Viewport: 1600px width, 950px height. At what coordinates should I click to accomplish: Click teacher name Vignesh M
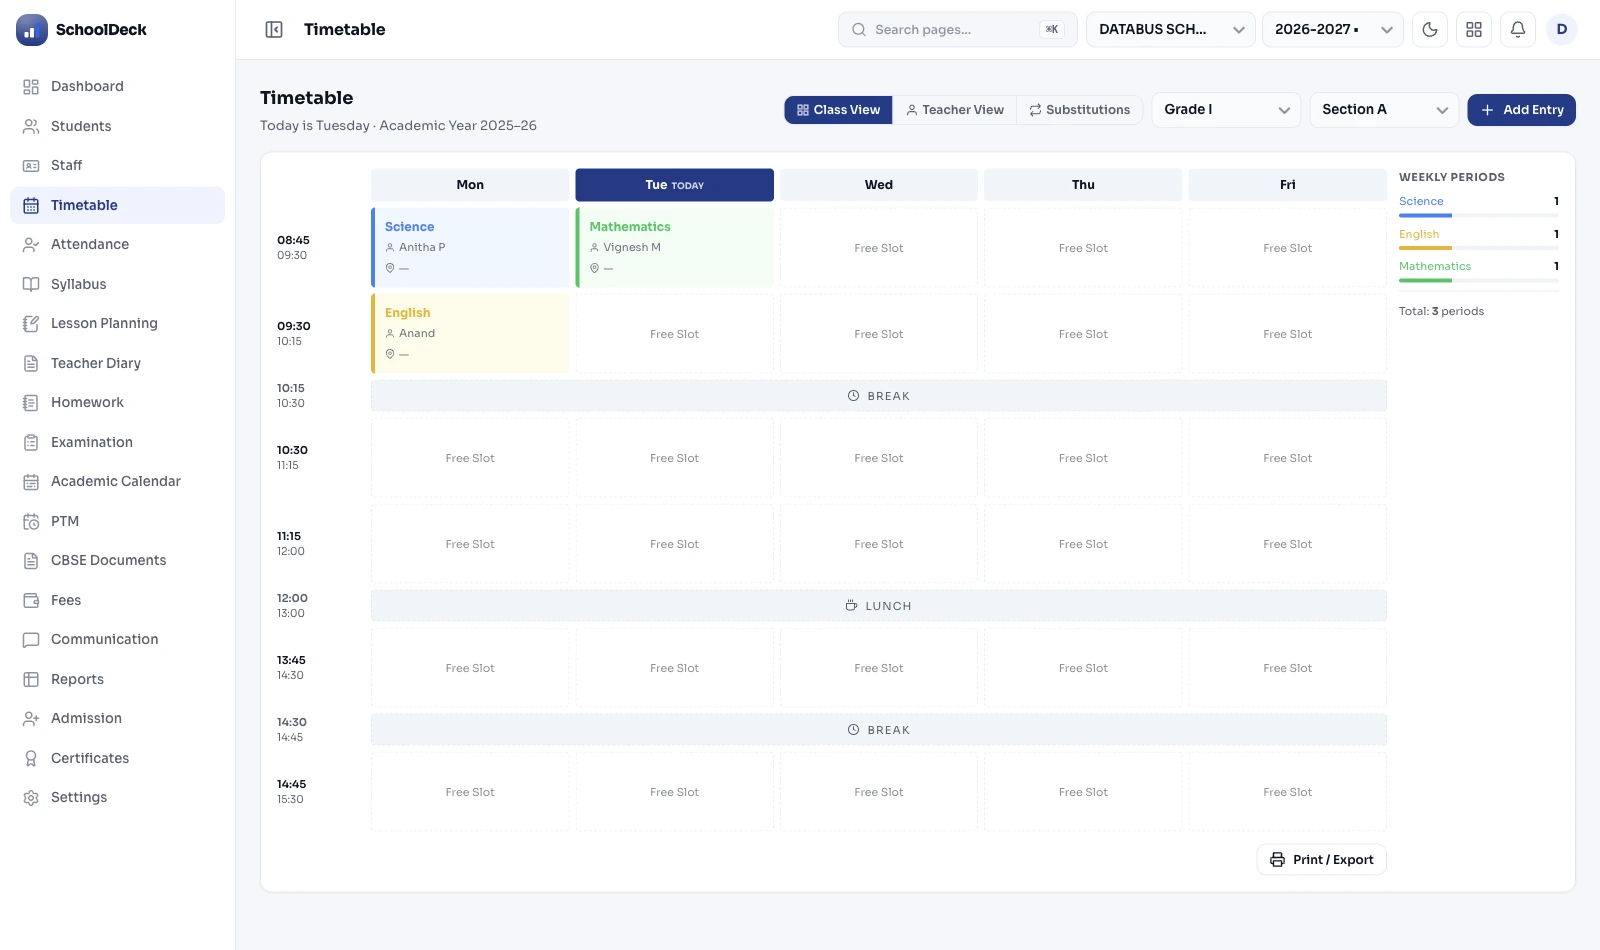pos(632,248)
